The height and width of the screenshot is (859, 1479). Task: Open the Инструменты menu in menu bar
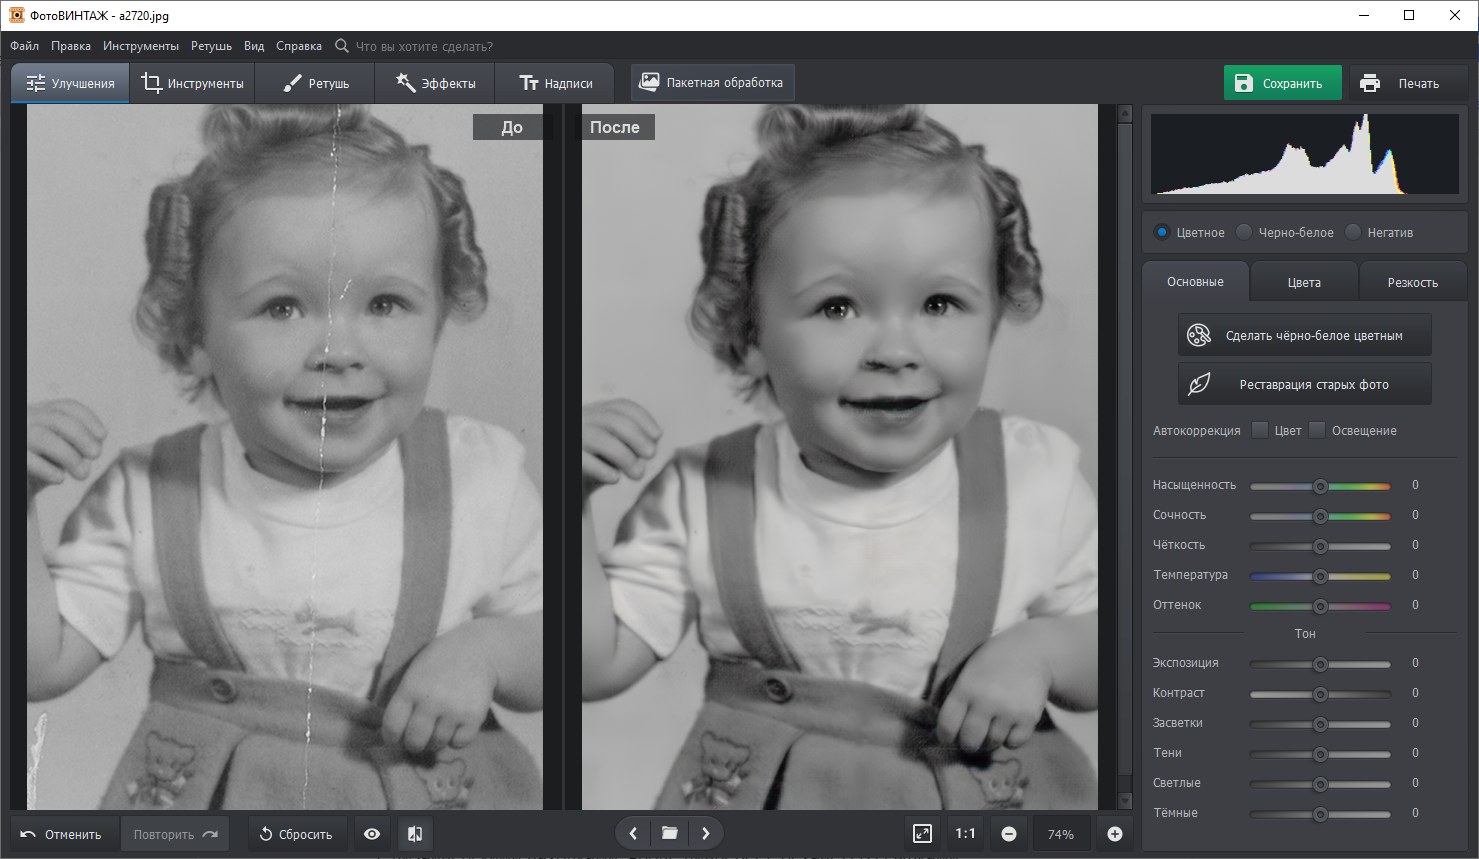pyautogui.click(x=141, y=46)
